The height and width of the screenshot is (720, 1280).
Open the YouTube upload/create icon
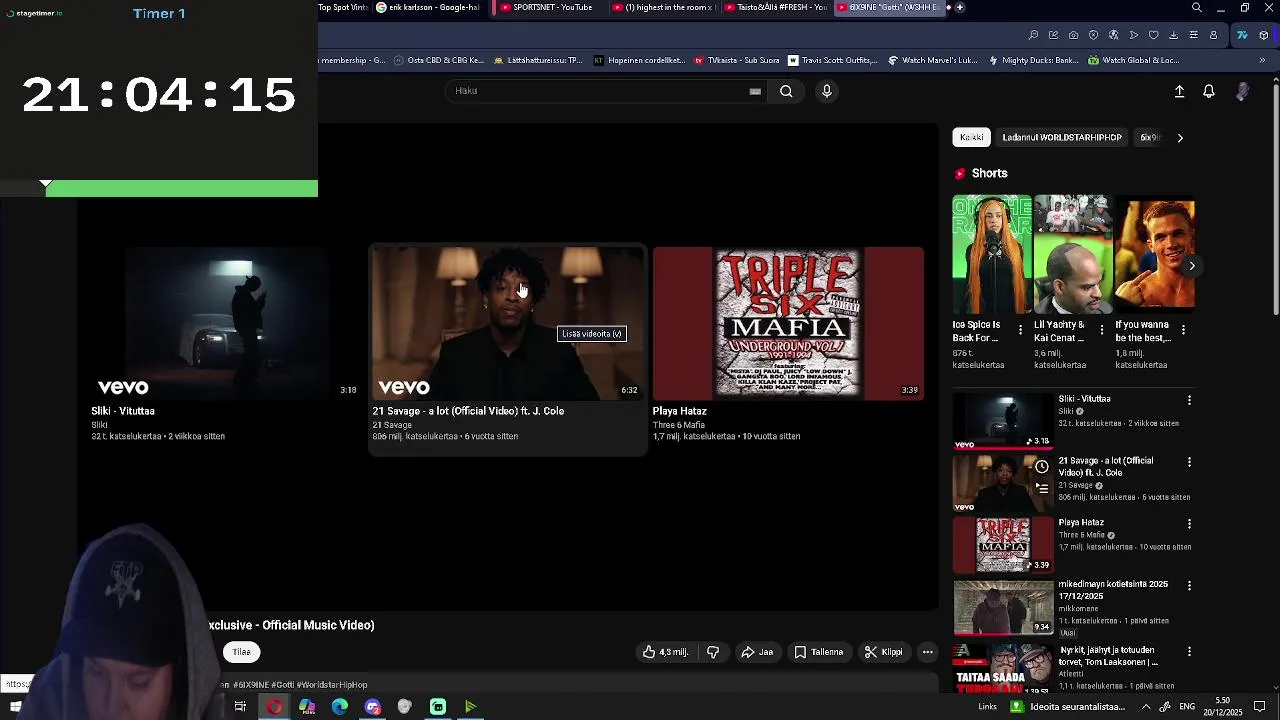[1179, 91]
